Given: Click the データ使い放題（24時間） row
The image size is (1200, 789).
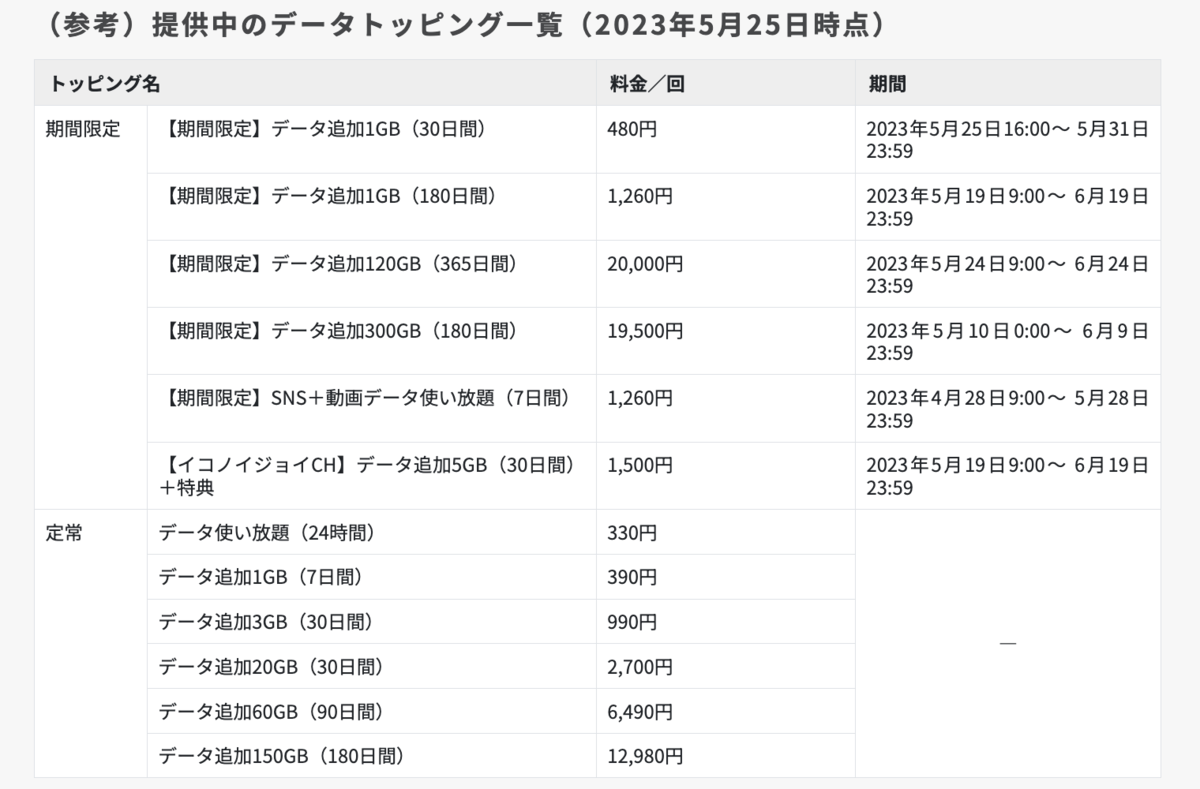Looking at the screenshot, I should click(267, 533).
